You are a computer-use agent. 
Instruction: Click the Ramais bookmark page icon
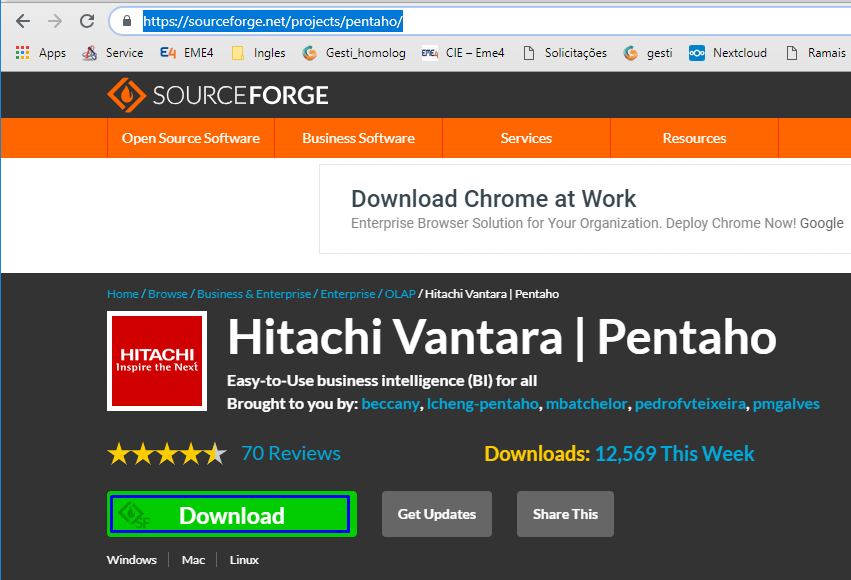pos(792,53)
